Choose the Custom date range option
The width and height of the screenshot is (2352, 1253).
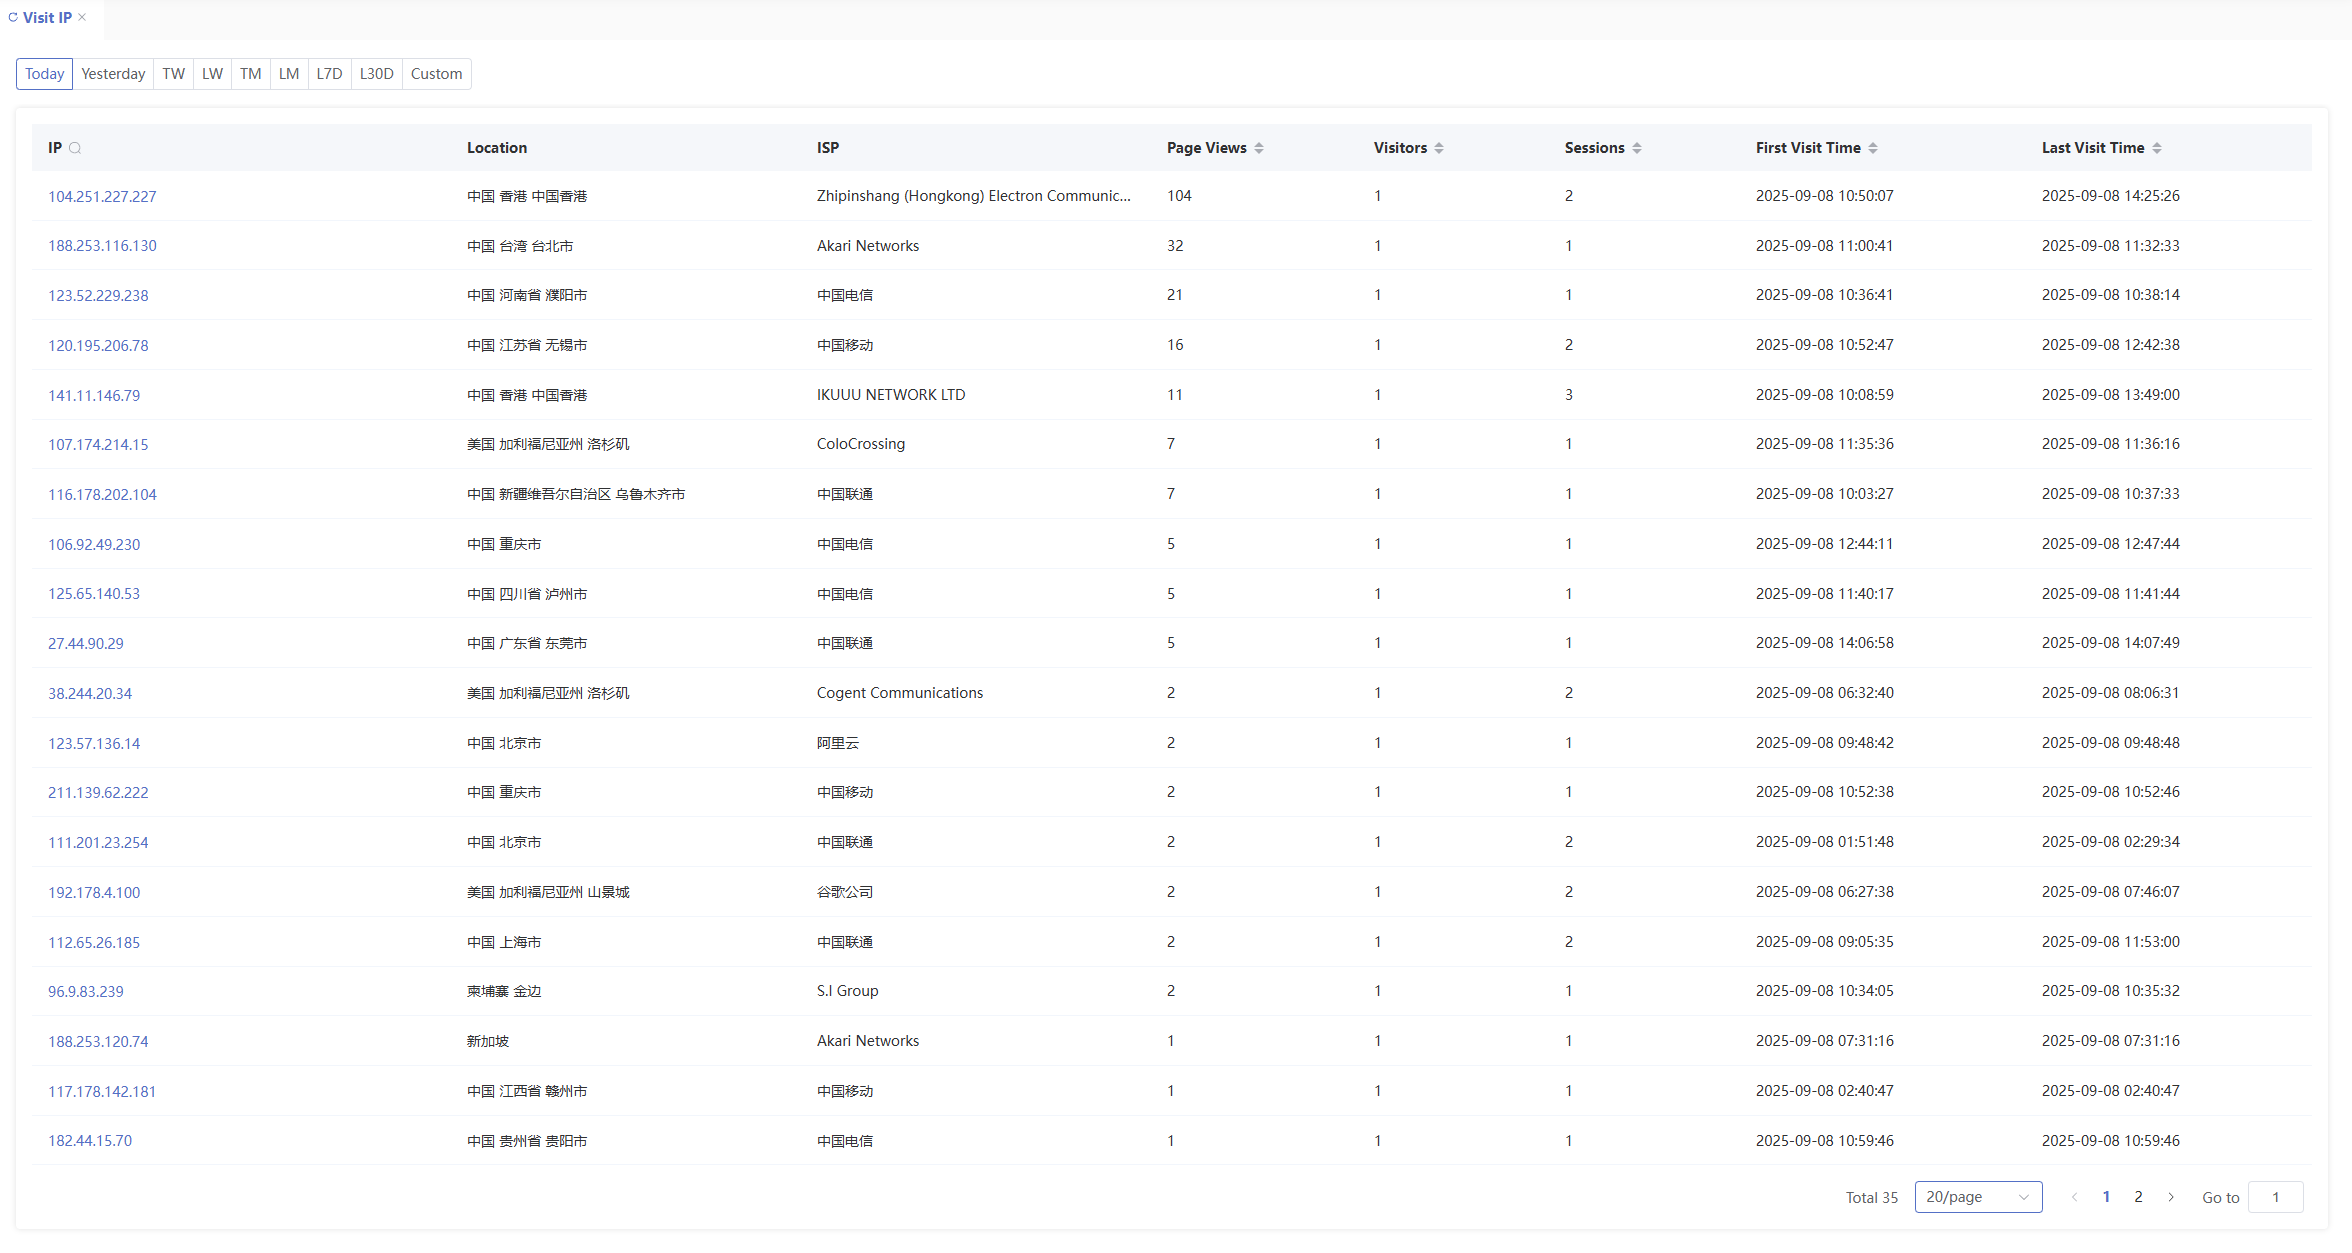coord(436,74)
